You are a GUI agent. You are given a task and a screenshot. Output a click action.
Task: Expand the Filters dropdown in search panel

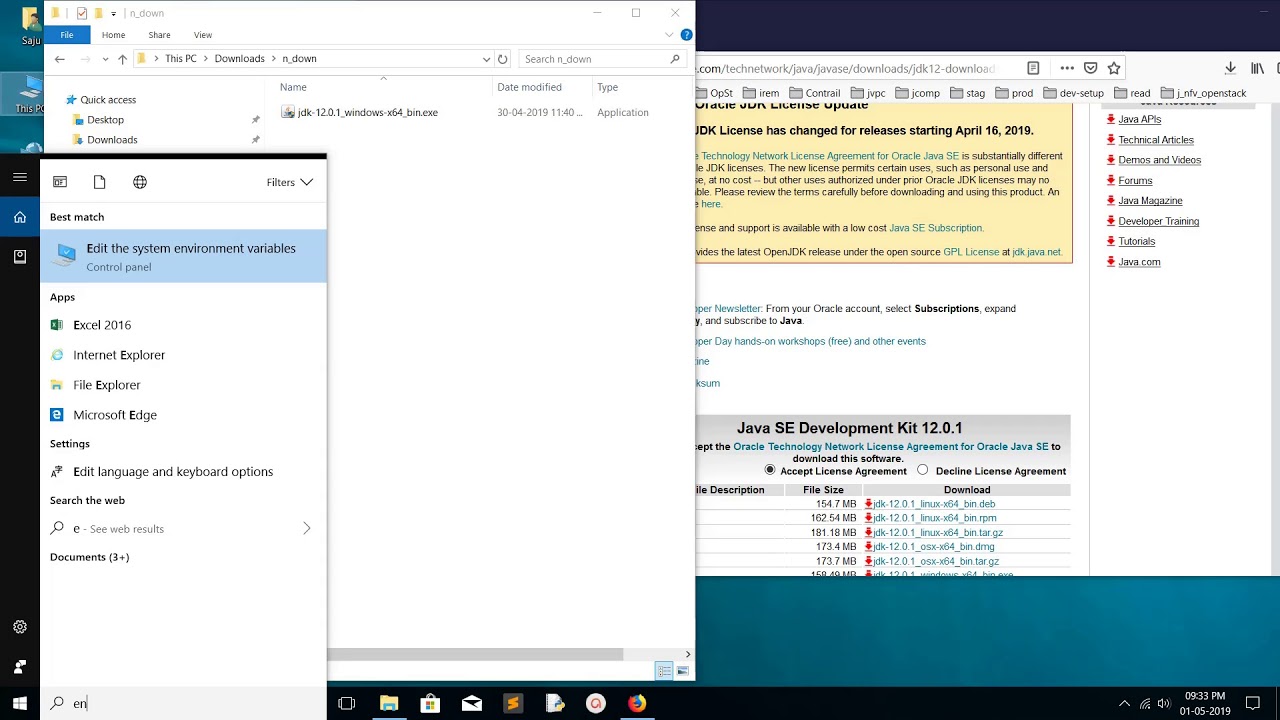[x=290, y=182]
